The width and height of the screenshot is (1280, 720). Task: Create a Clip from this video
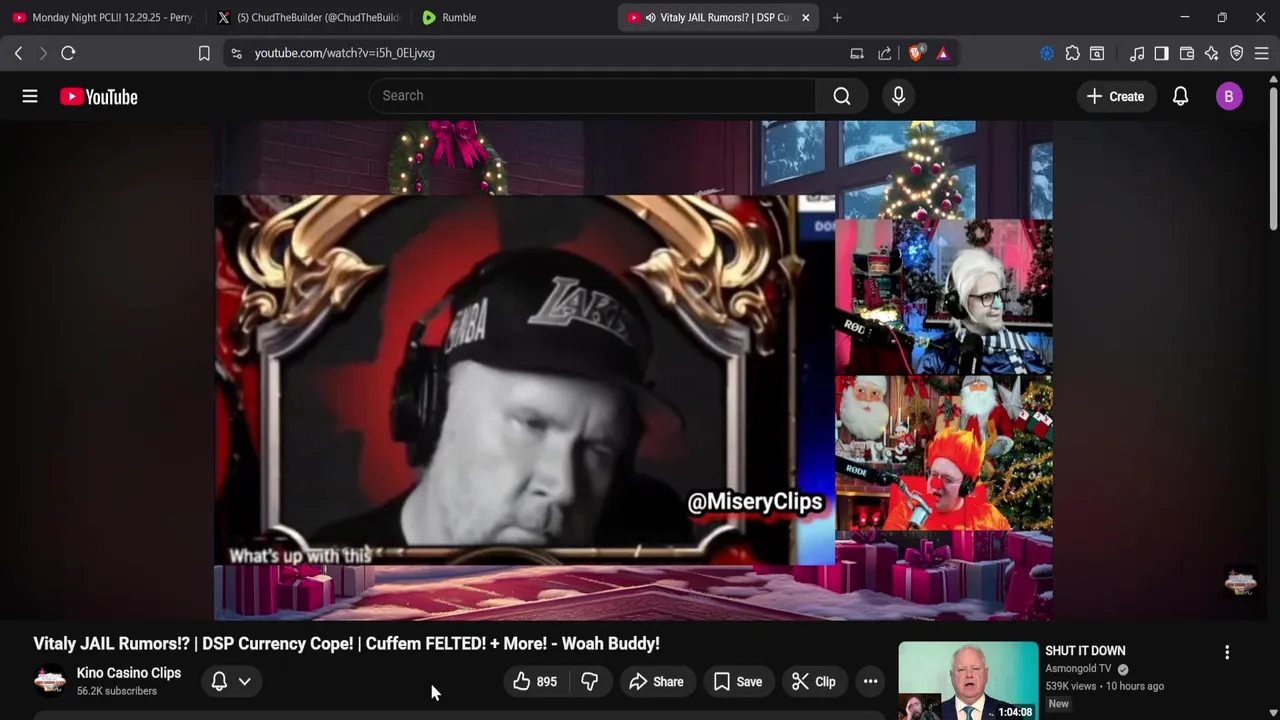click(814, 682)
